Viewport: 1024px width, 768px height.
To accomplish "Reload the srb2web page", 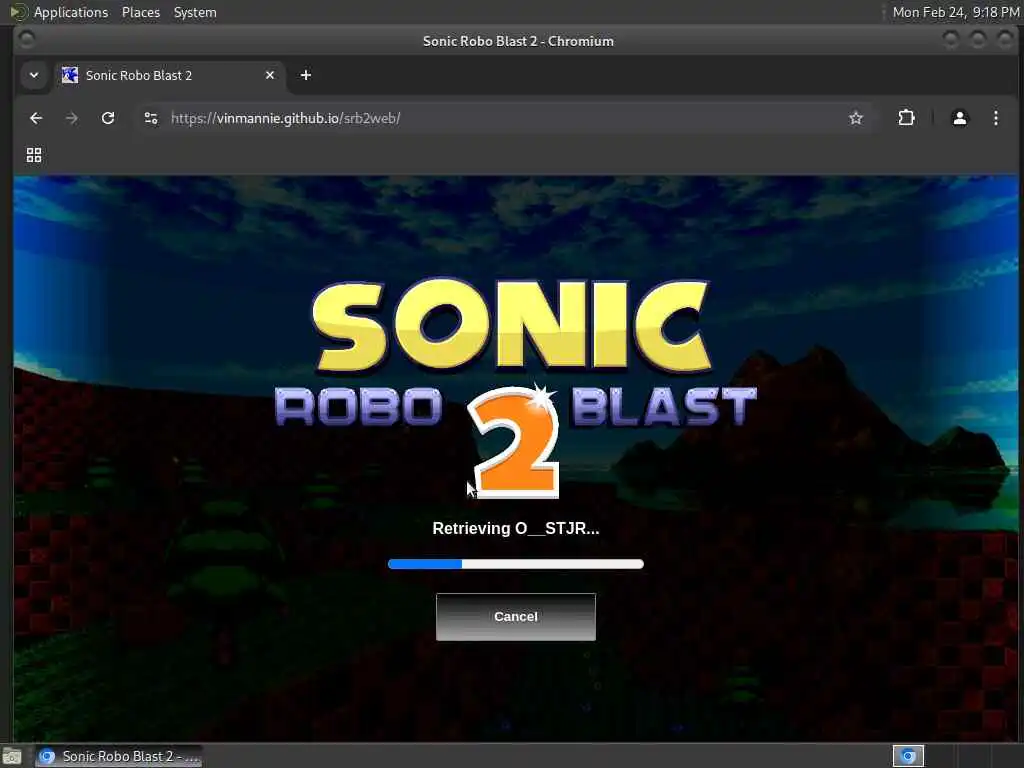I will click(108, 118).
